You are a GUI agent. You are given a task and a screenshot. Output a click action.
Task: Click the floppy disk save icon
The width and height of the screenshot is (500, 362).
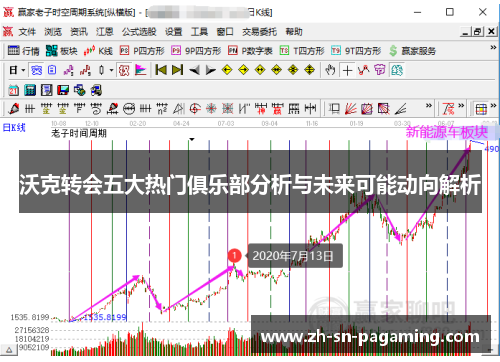[63, 90]
